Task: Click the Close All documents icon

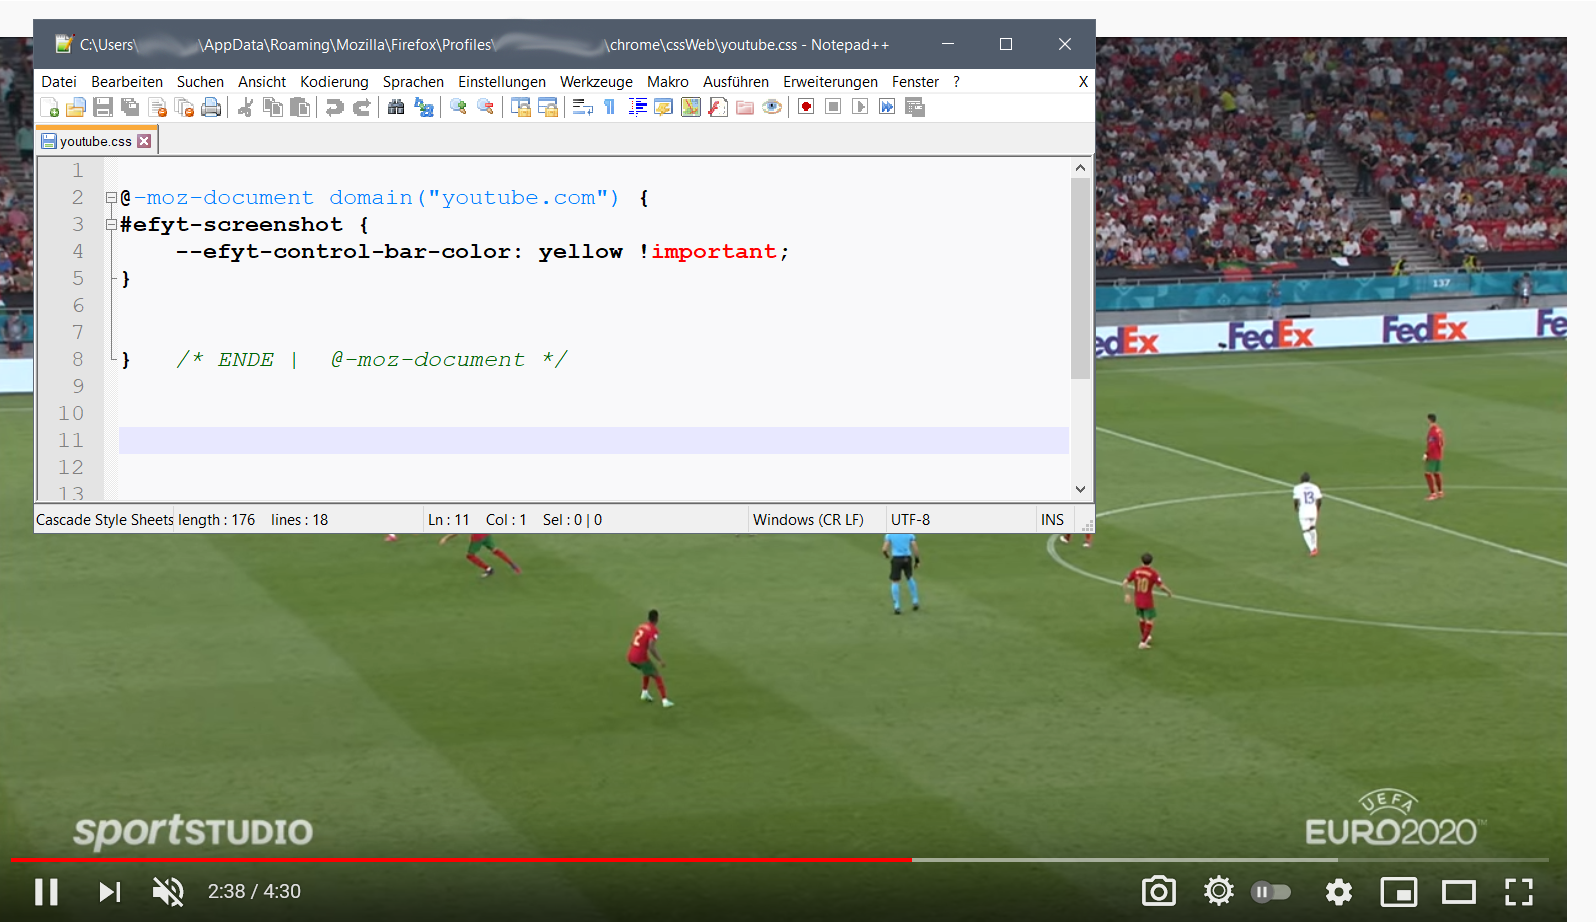Action: [184, 107]
